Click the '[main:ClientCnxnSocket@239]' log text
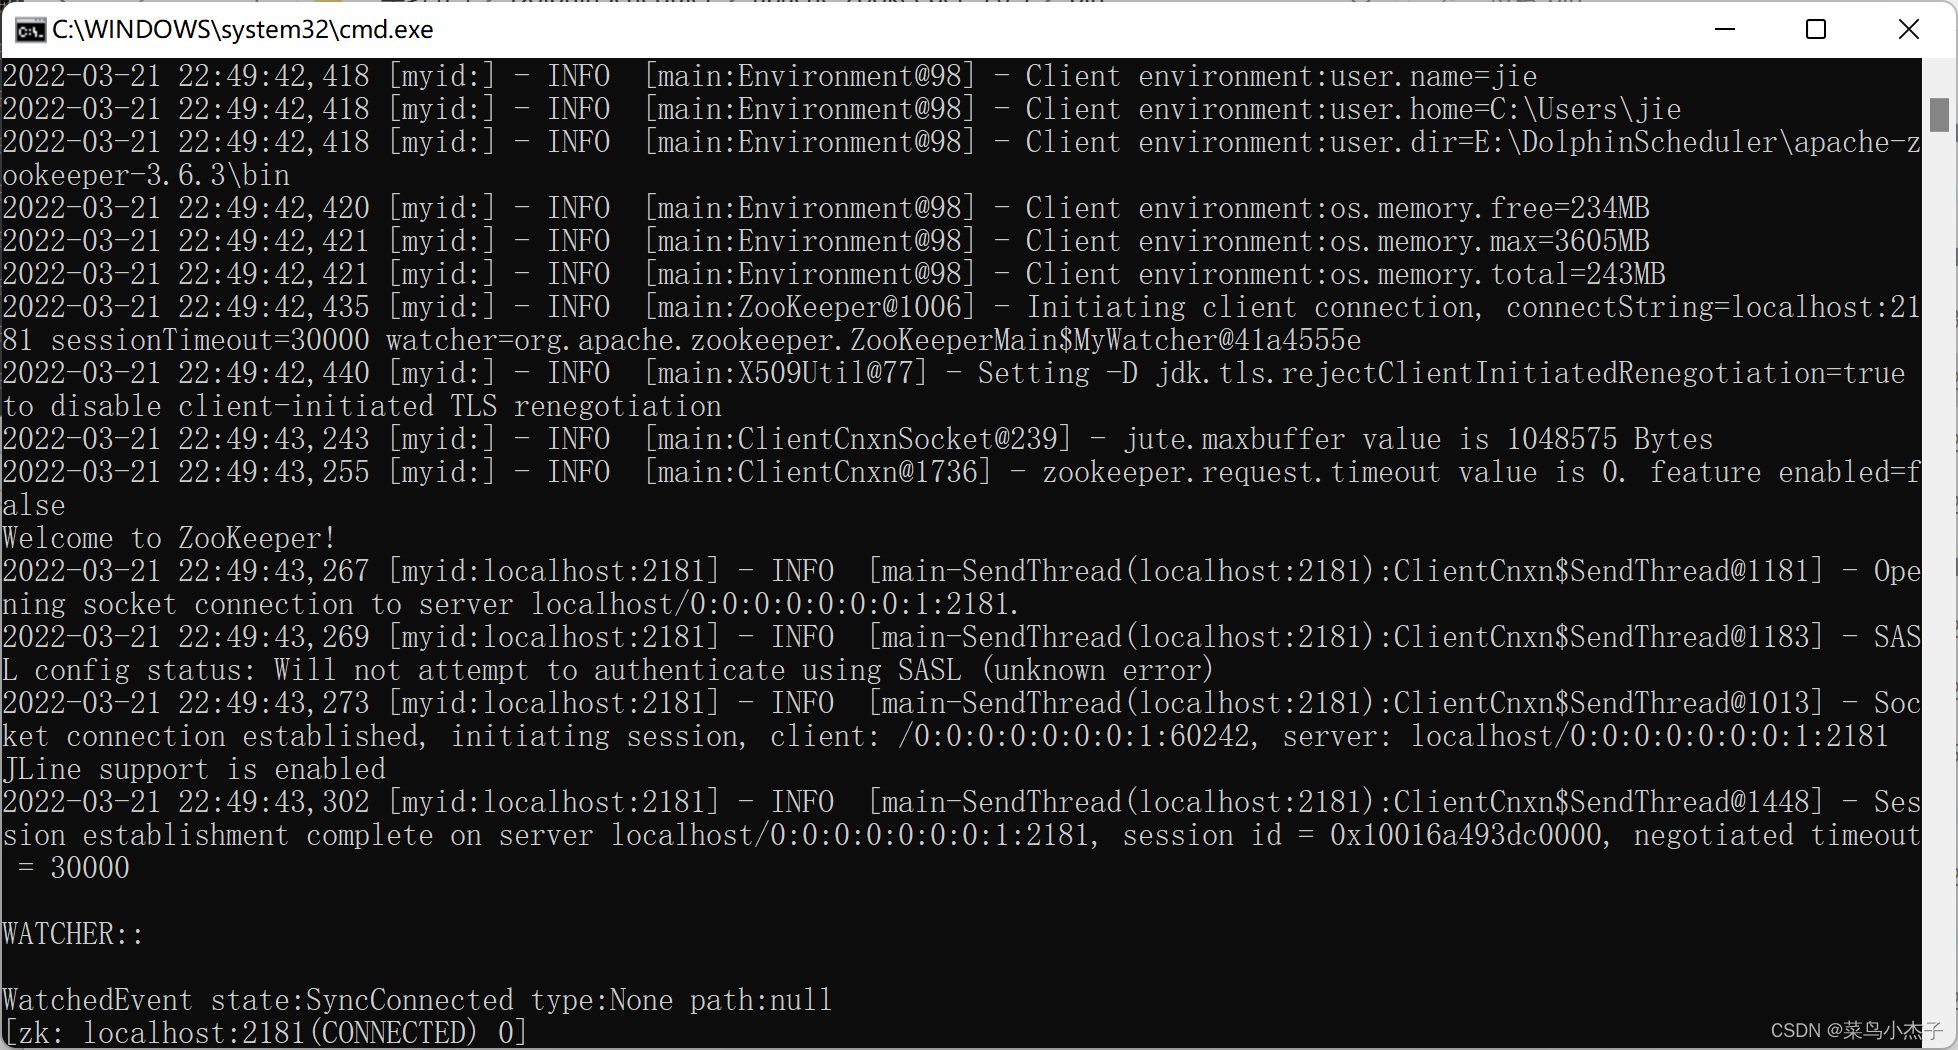Image resolution: width=1958 pixels, height=1050 pixels. pos(857,439)
